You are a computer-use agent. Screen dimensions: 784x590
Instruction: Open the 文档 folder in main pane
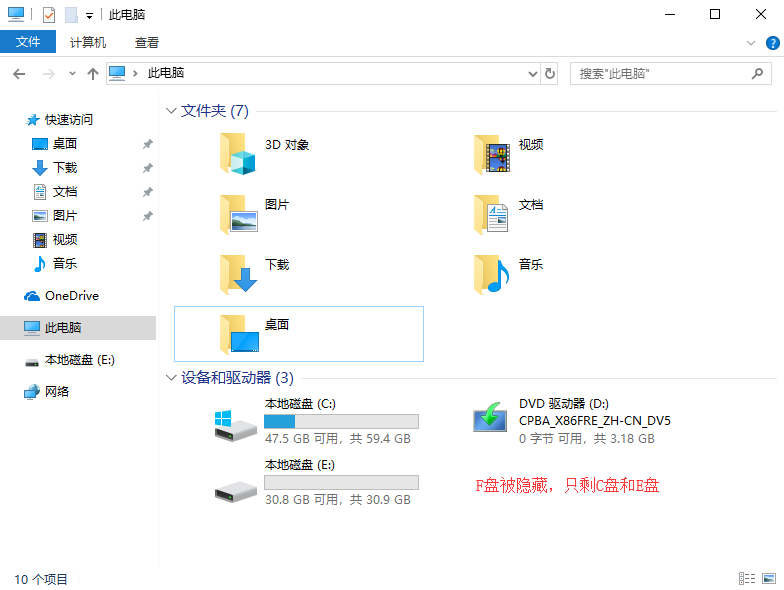tap(492, 214)
